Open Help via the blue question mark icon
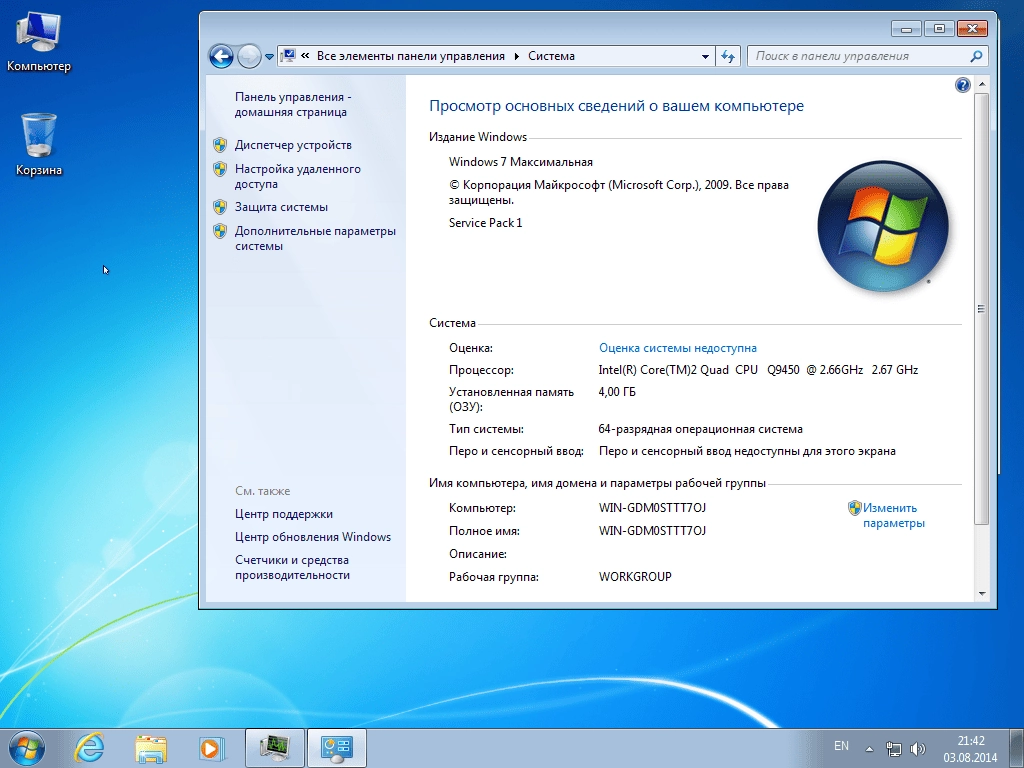Image resolution: width=1024 pixels, height=768 pixels. pos(963,85)
